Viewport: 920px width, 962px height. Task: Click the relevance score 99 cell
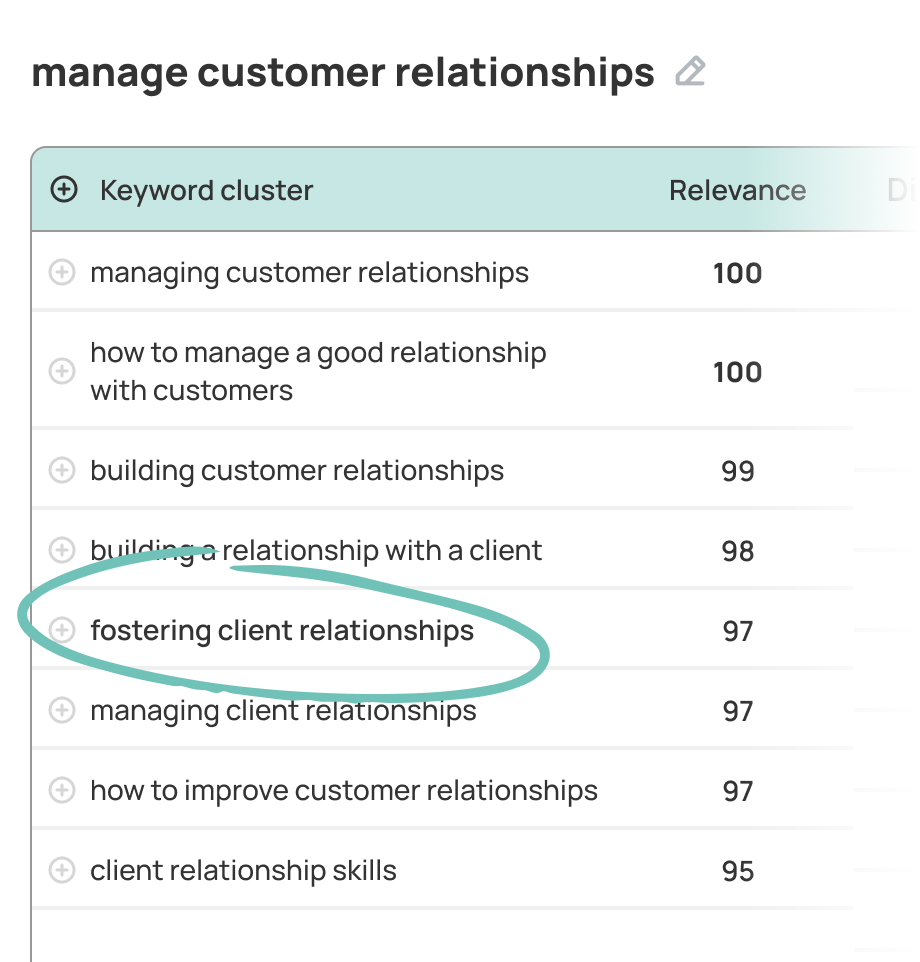point(738,471)
